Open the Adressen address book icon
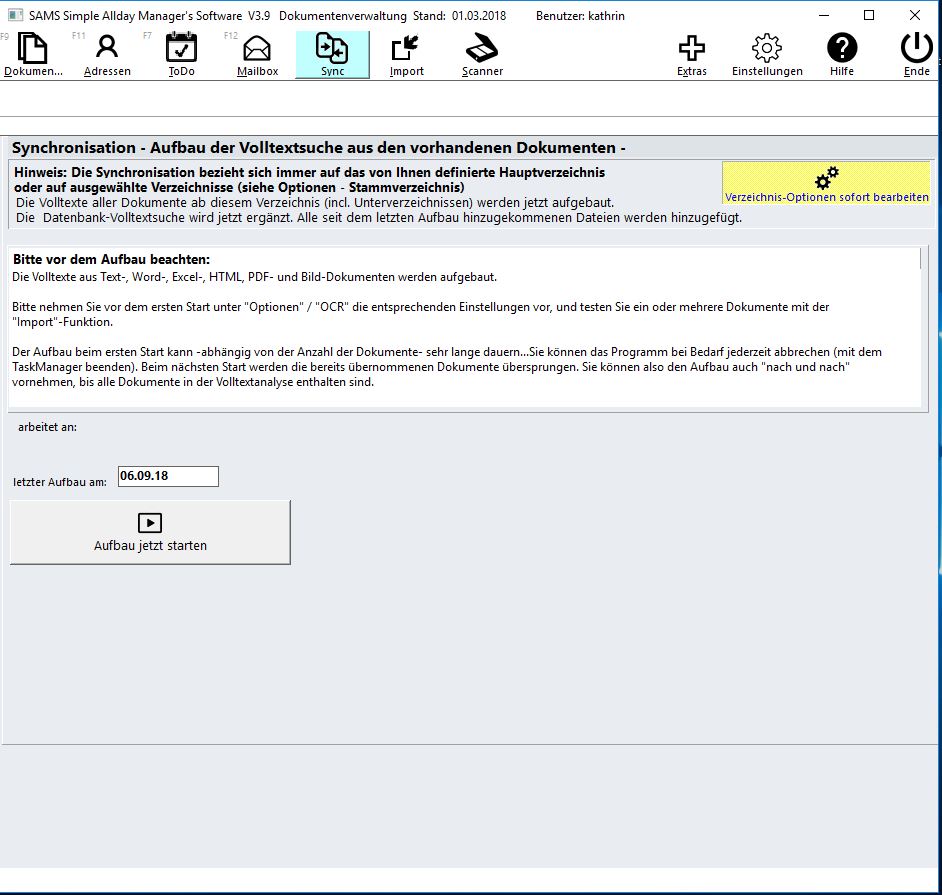The image size is (942, 895). tap(106, 47)
